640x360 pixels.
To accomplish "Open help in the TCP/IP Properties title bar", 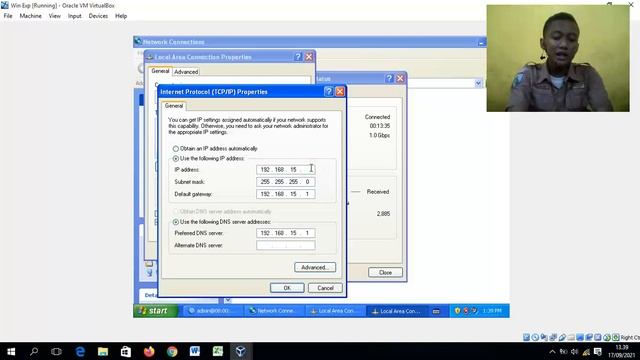I will (x=329, y=91).
